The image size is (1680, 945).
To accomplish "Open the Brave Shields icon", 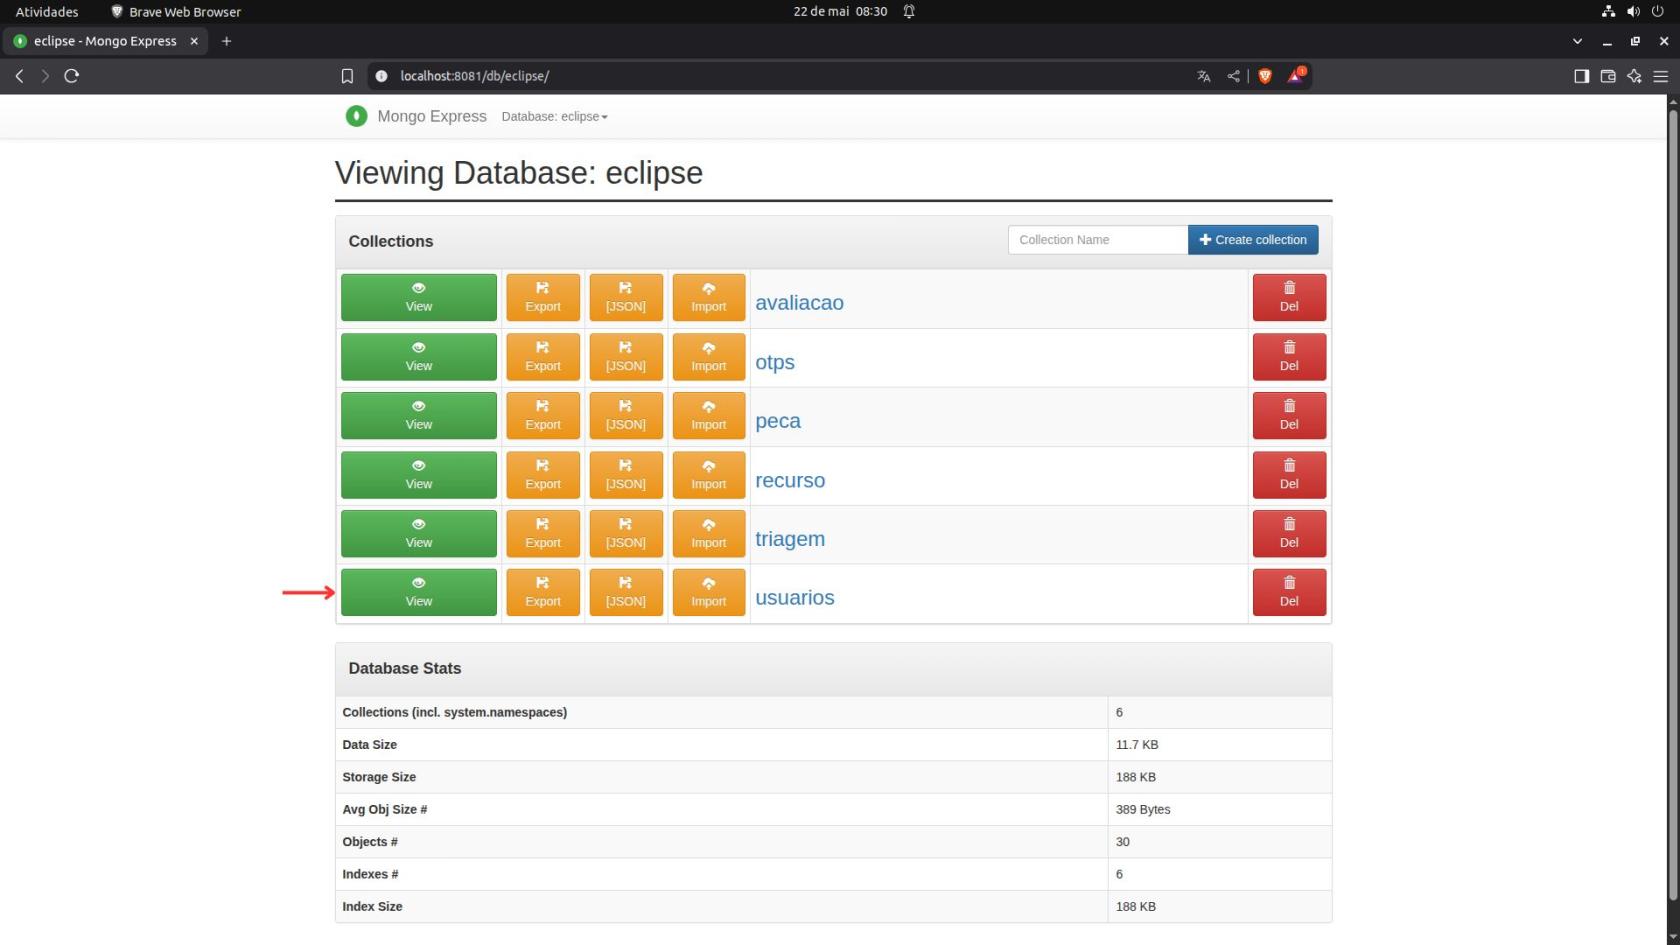I will tap(1265, 76).
